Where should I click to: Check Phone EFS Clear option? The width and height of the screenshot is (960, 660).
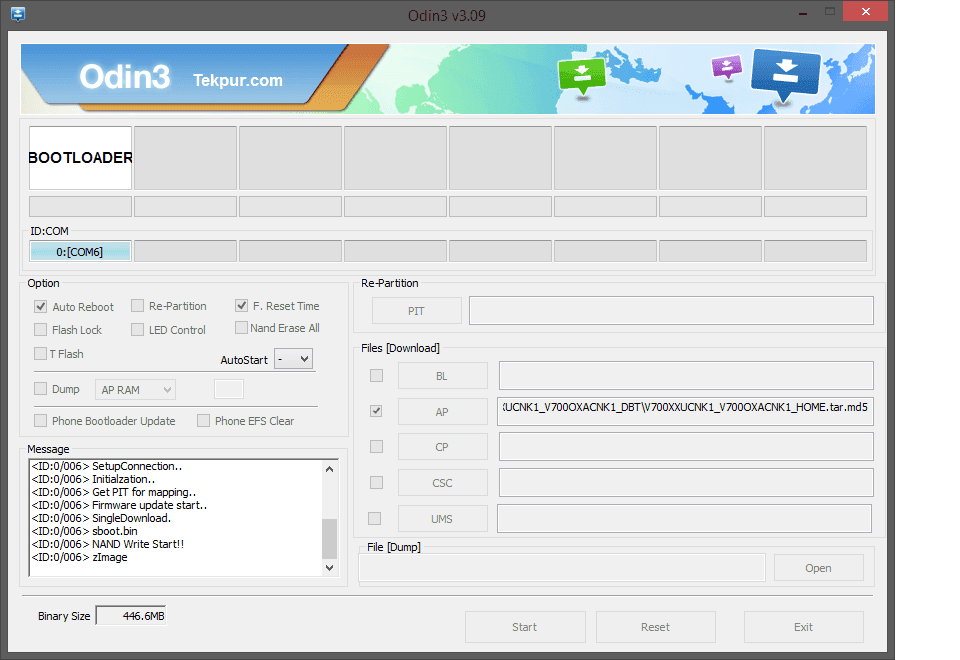point(204,420)
